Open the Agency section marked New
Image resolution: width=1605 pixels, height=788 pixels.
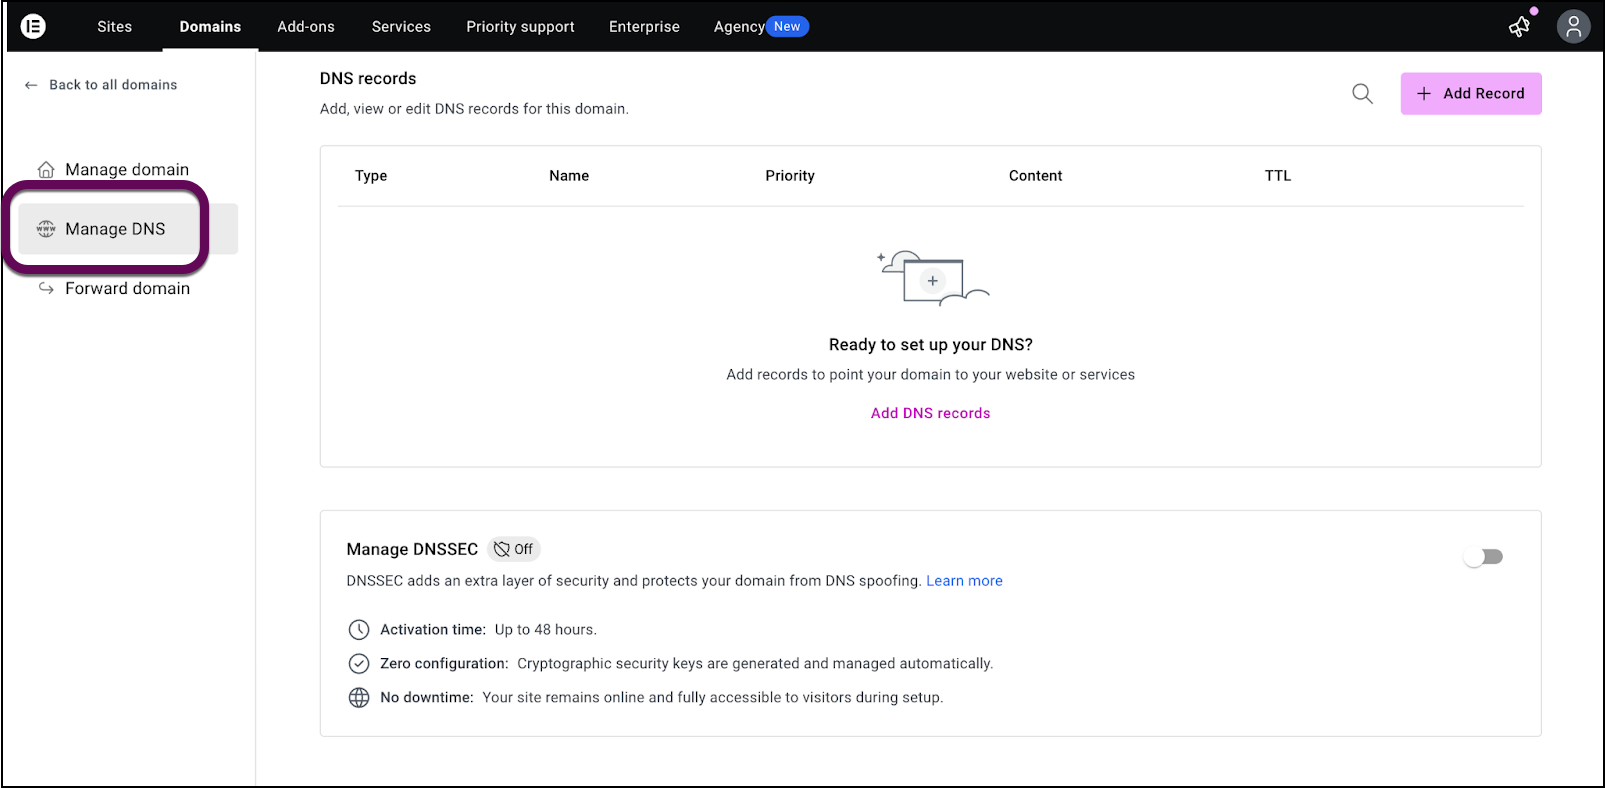click(x=760, y=27)
